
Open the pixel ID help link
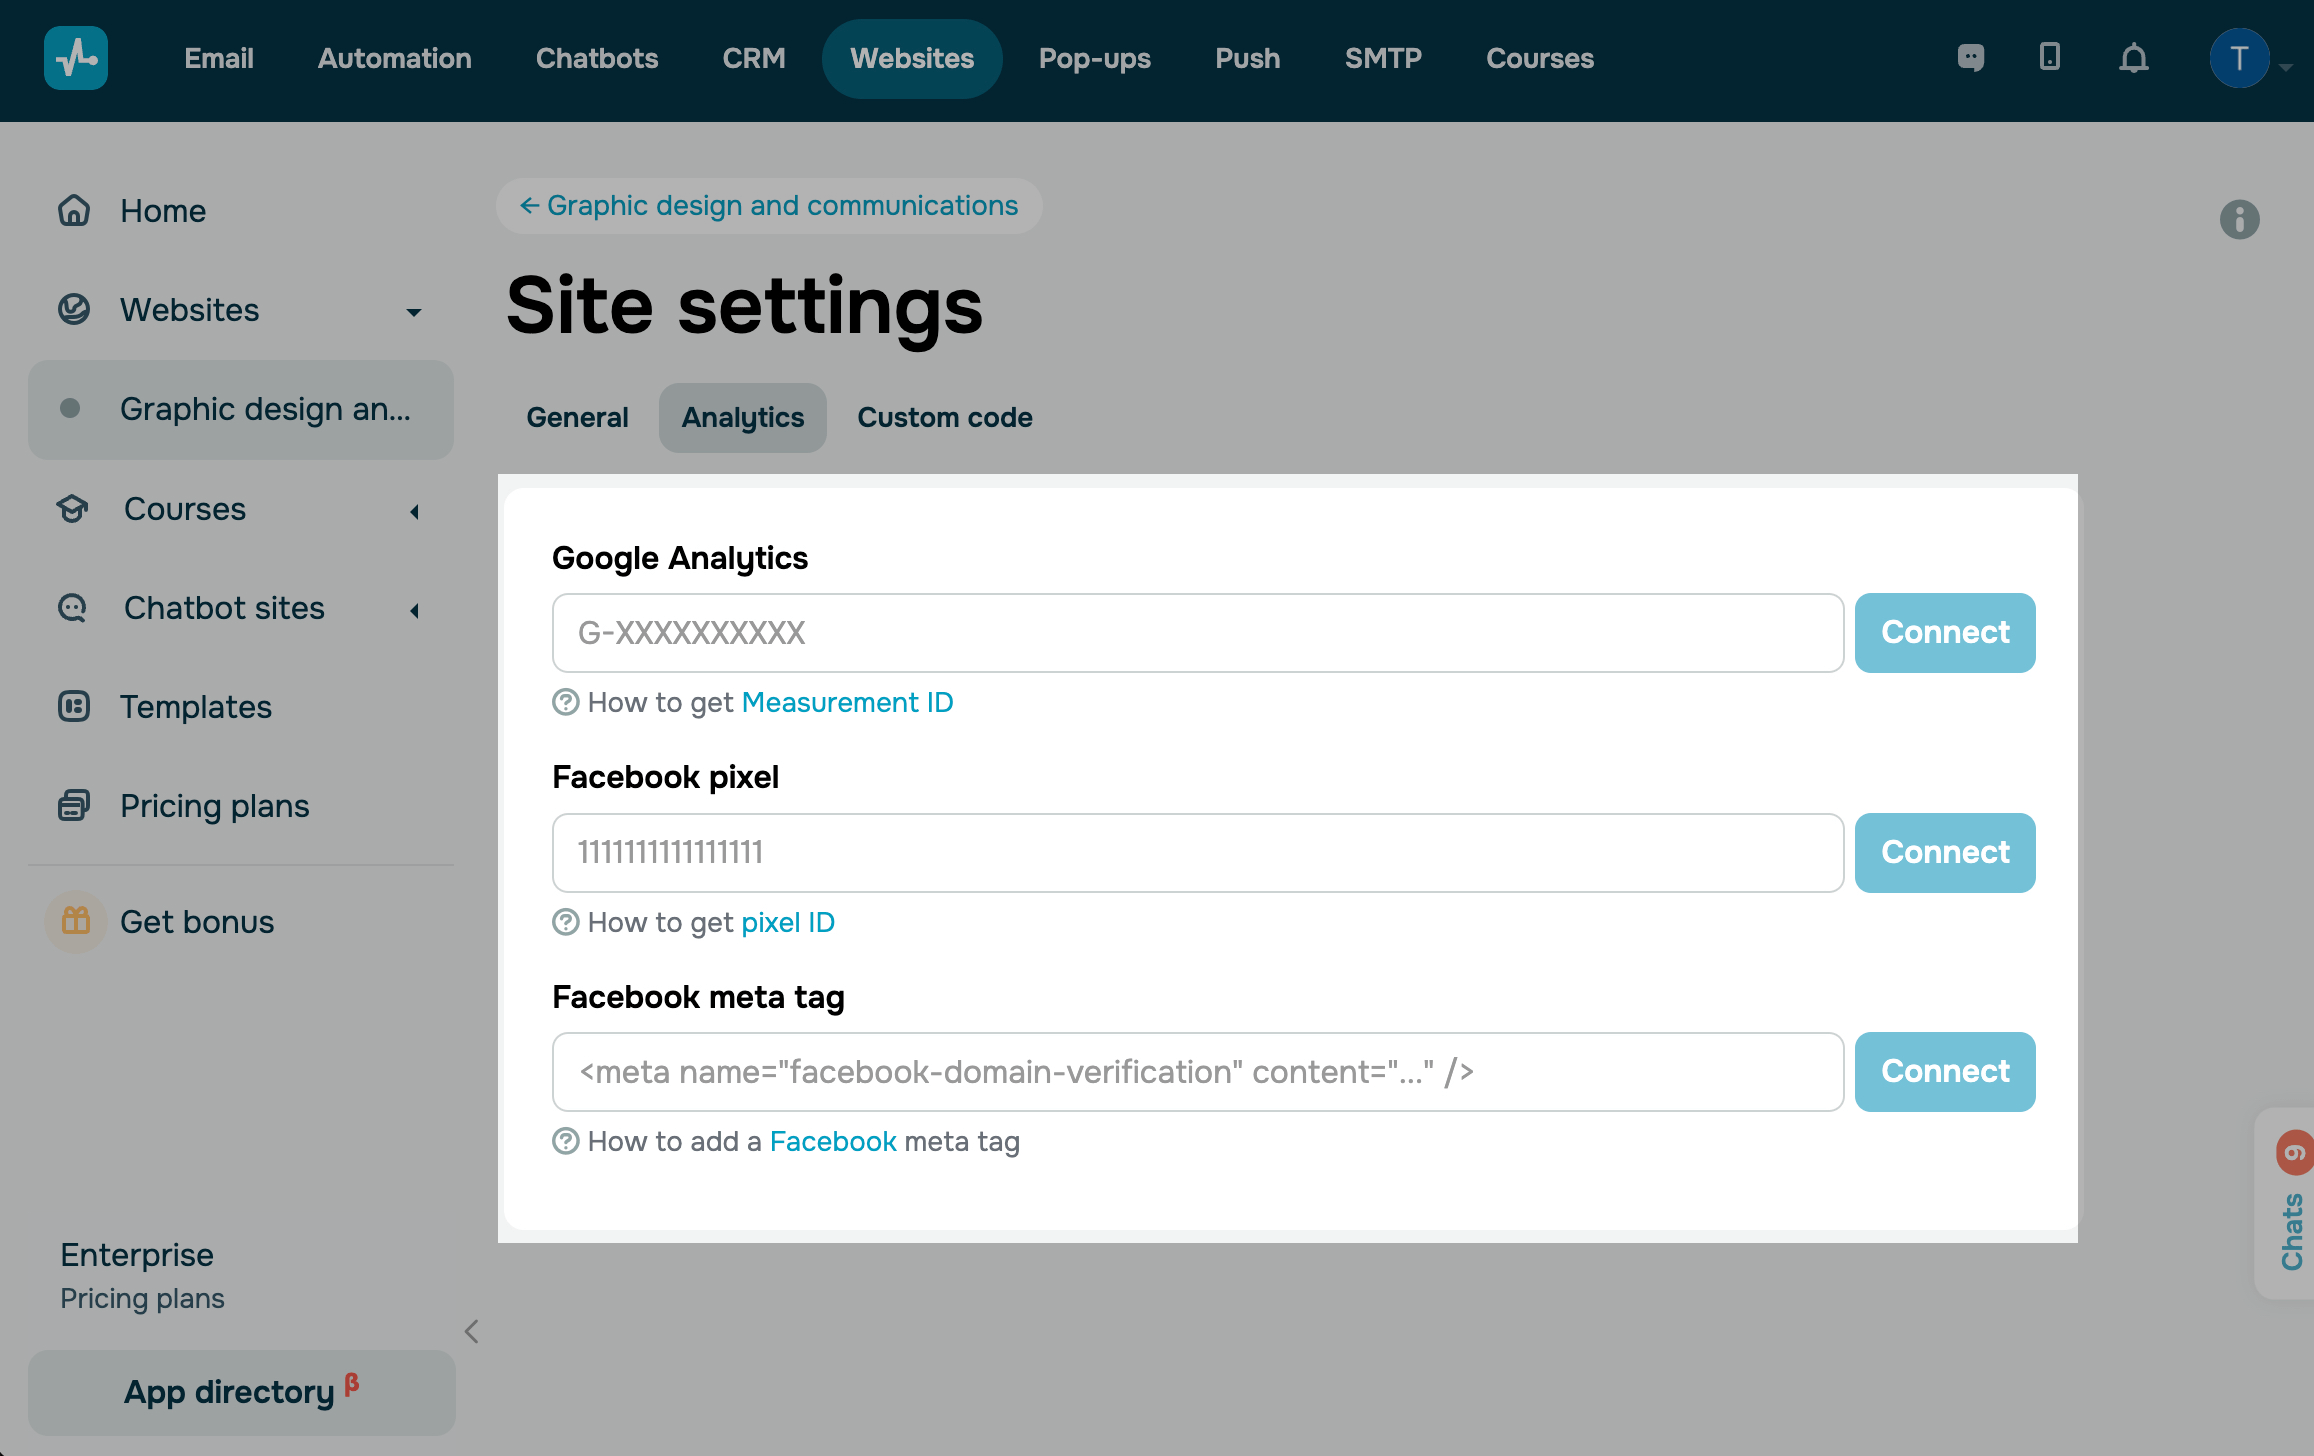pyautogui.click(x=788, y=922)
